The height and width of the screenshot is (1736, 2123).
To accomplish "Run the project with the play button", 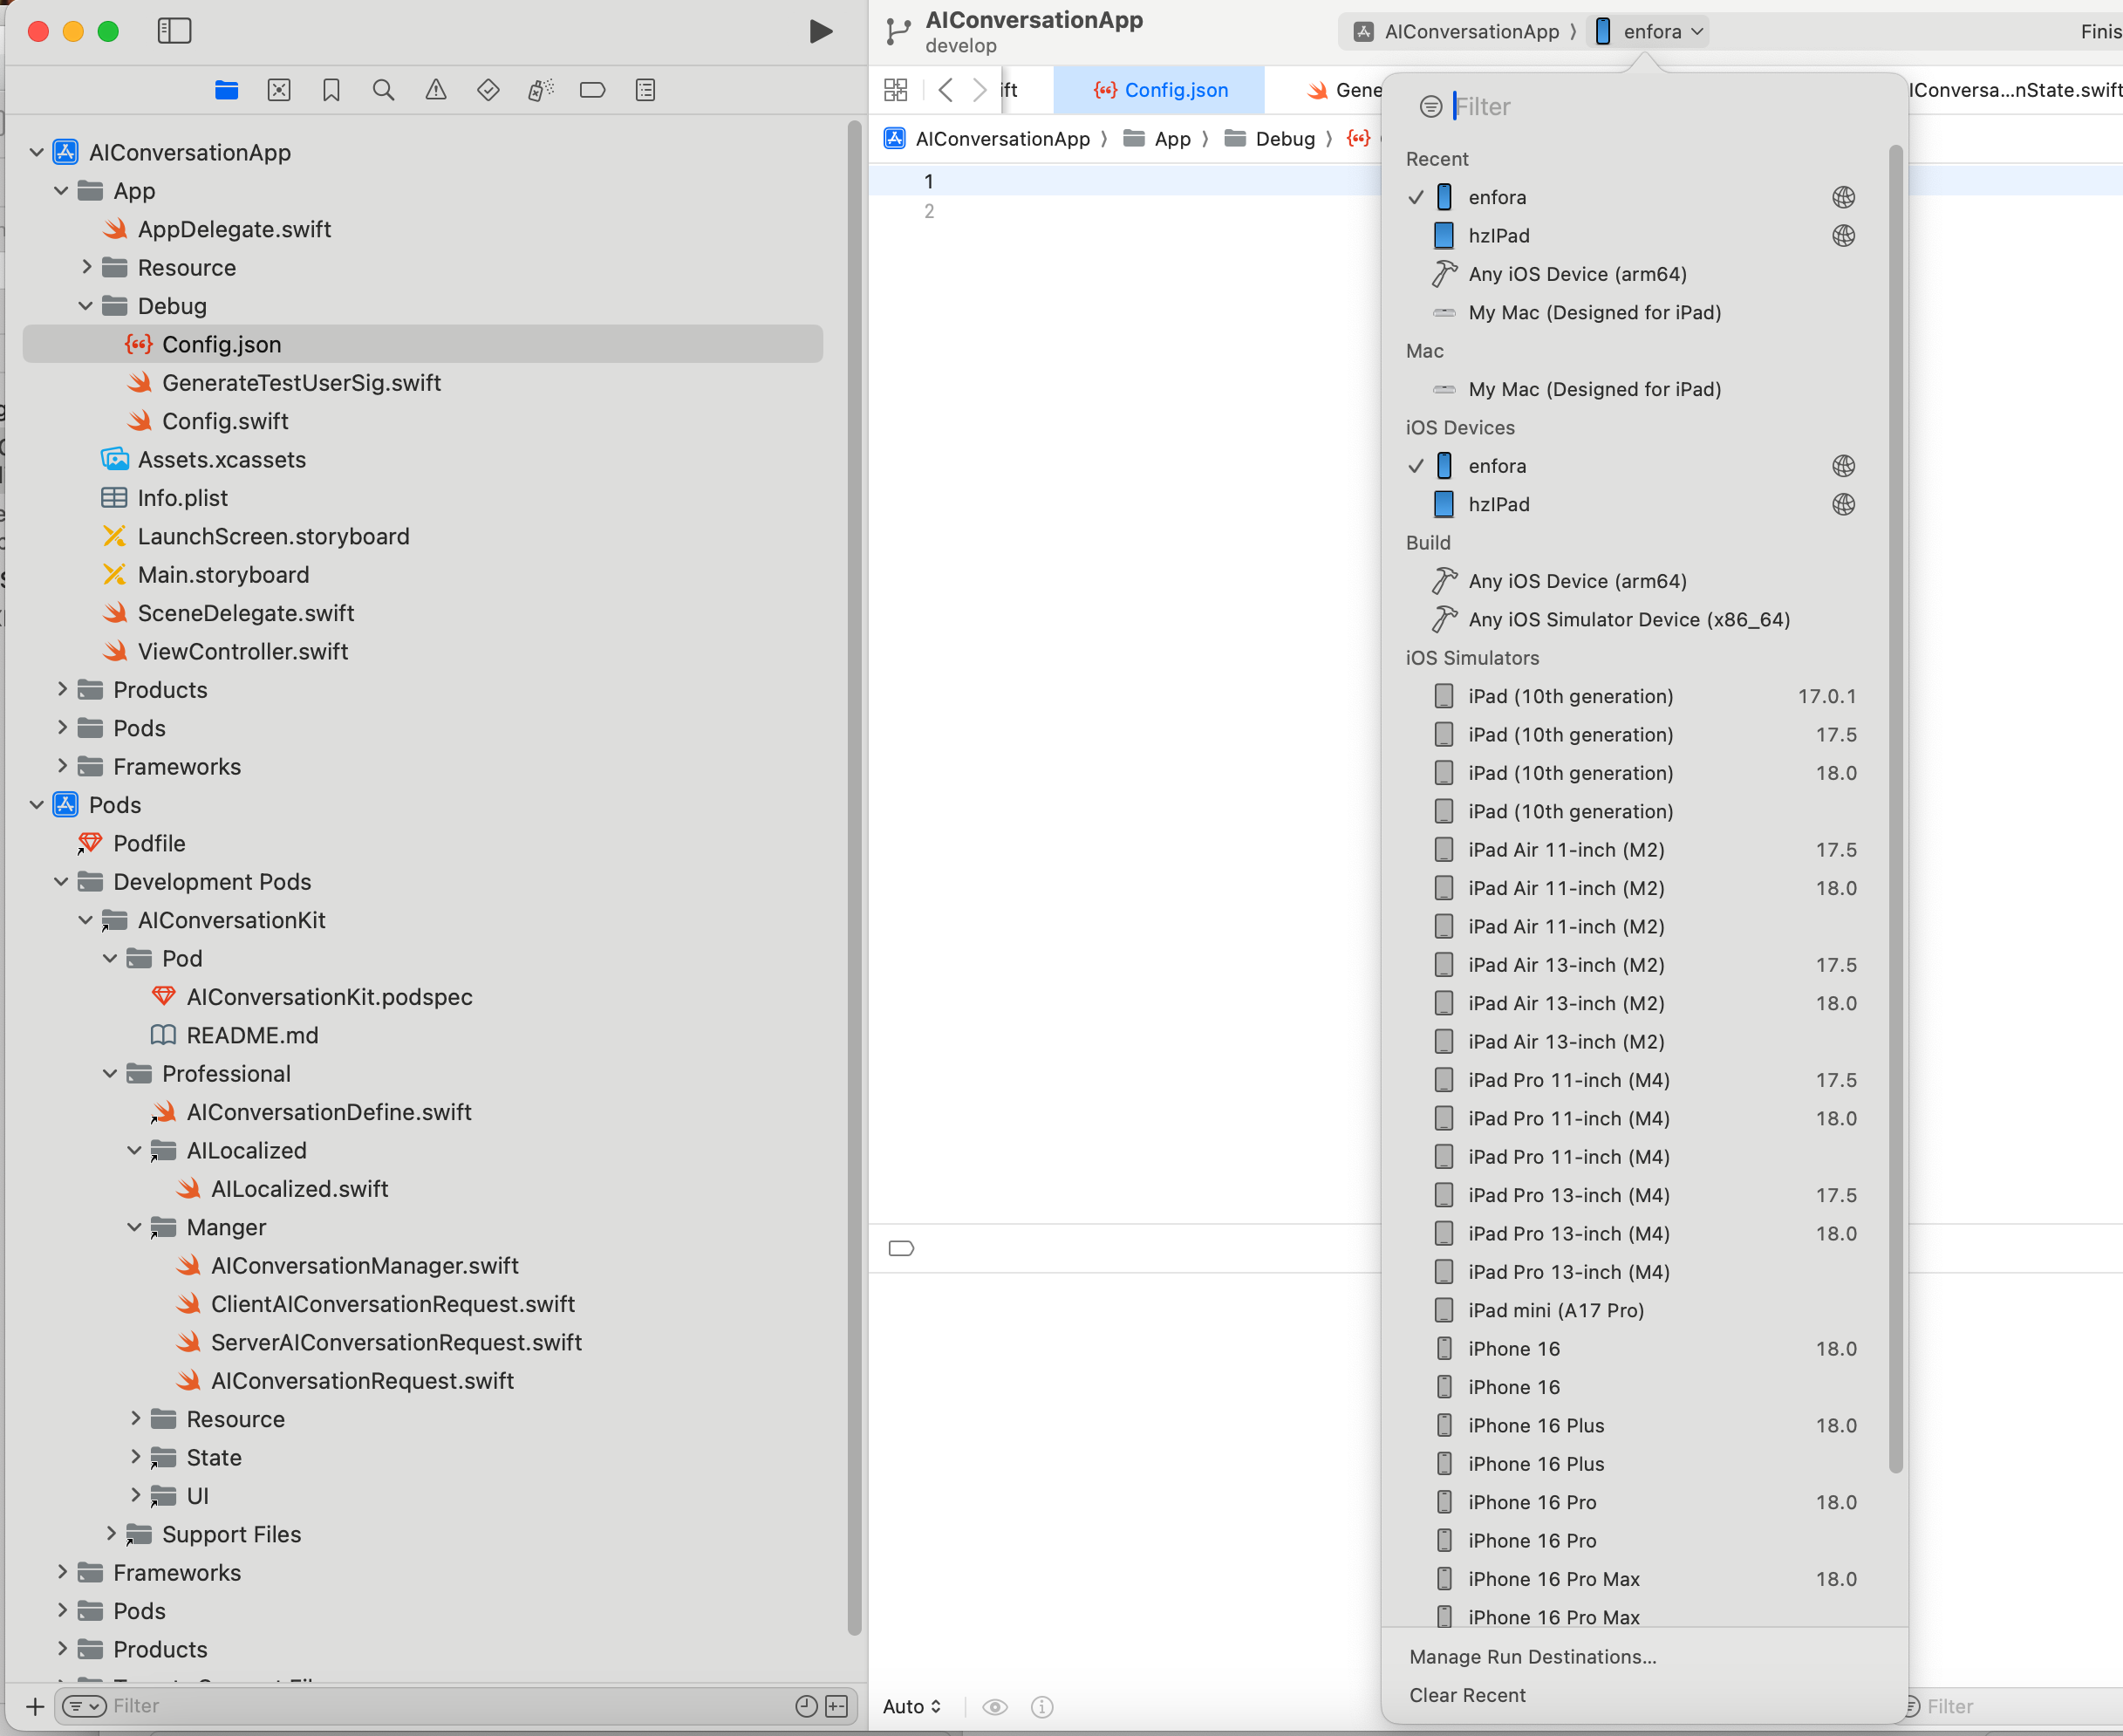I will (820, 32).
